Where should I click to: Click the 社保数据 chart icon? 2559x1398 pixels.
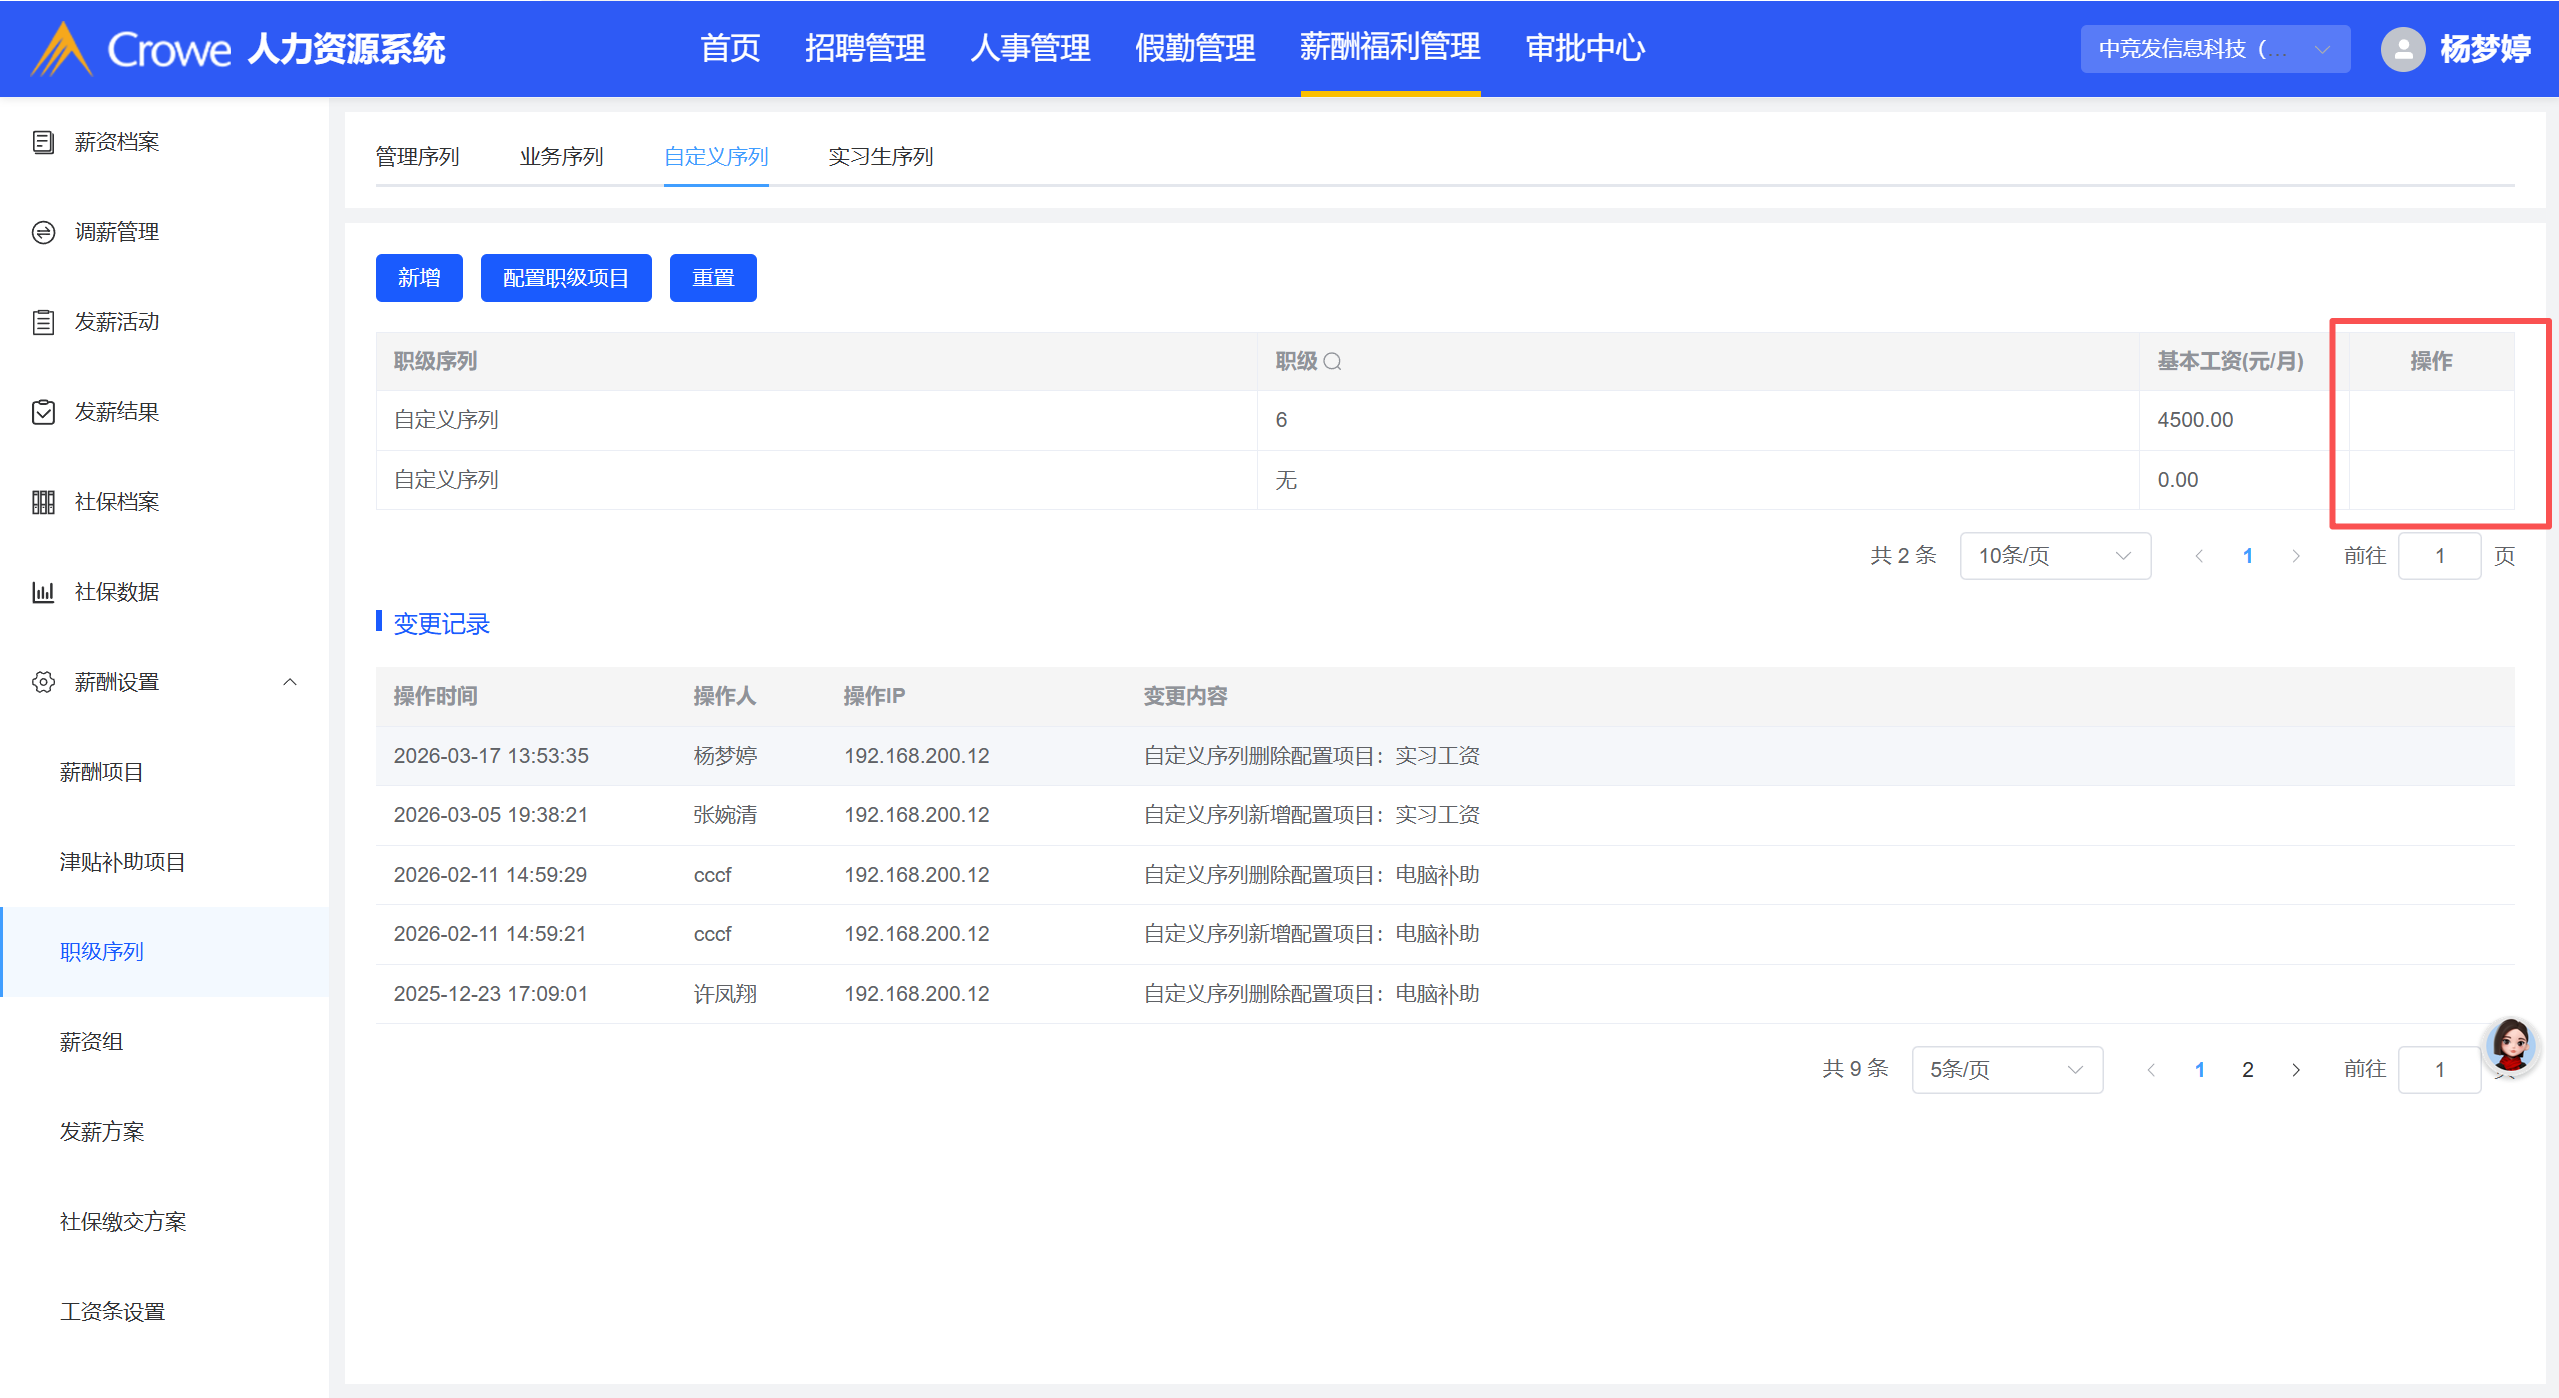click(x=43, y=592)
